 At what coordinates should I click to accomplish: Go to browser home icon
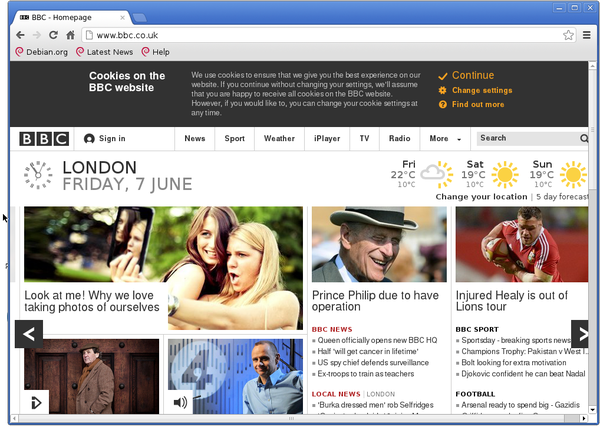[70, 35]
